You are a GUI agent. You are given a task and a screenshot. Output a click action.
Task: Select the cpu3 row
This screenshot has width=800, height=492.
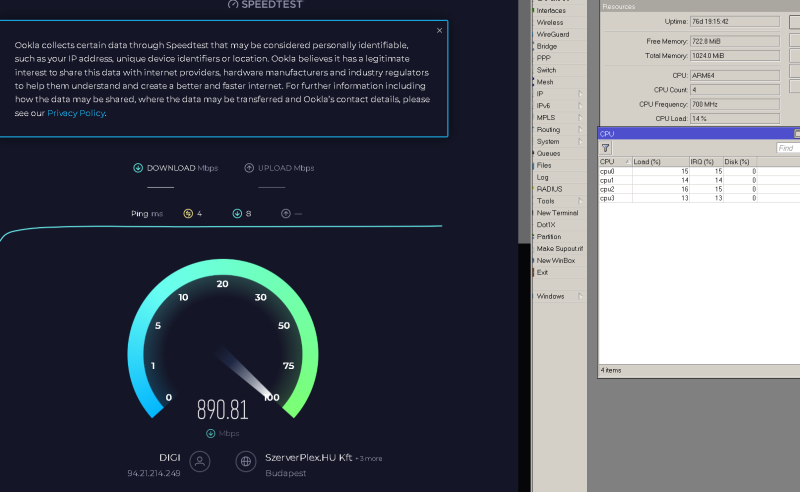pyautogui.click(x=699, y=198)
